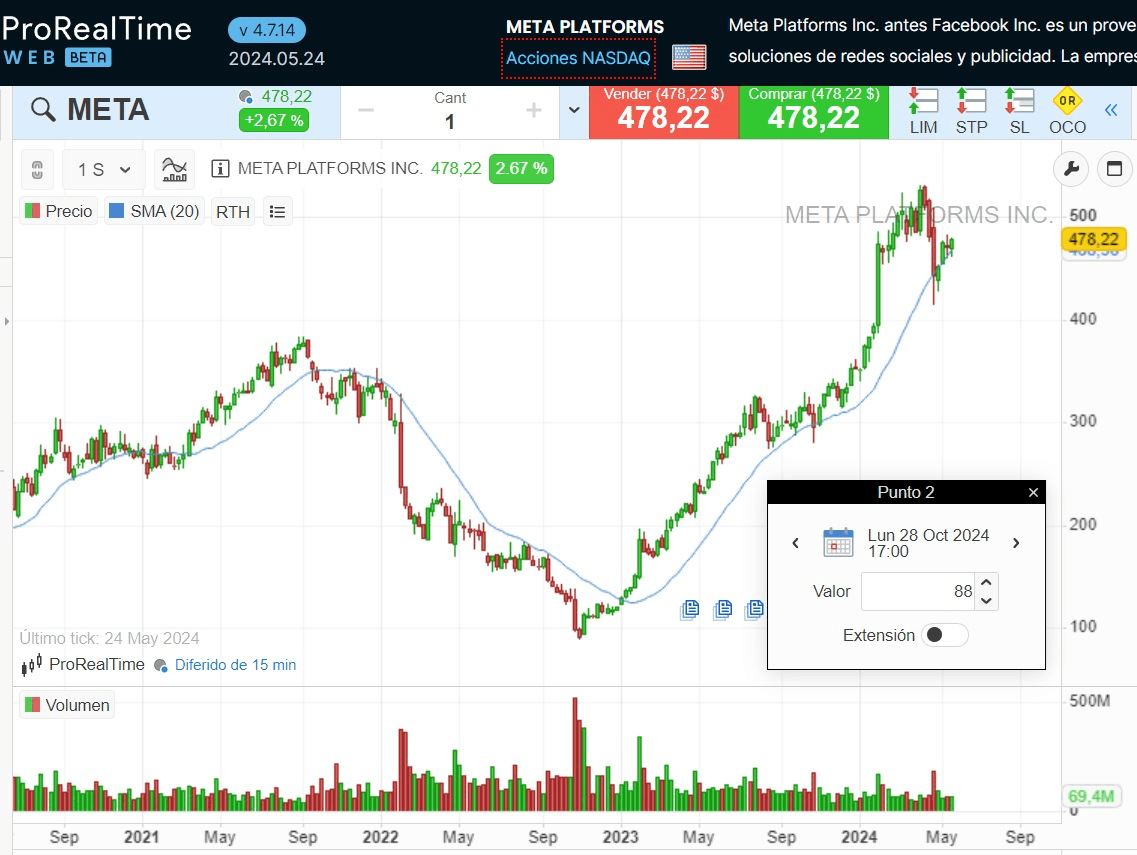Screen dimensions: 1137x855
Task: Toggle SMA (20) indicator visibility
Action: point(154,212)
